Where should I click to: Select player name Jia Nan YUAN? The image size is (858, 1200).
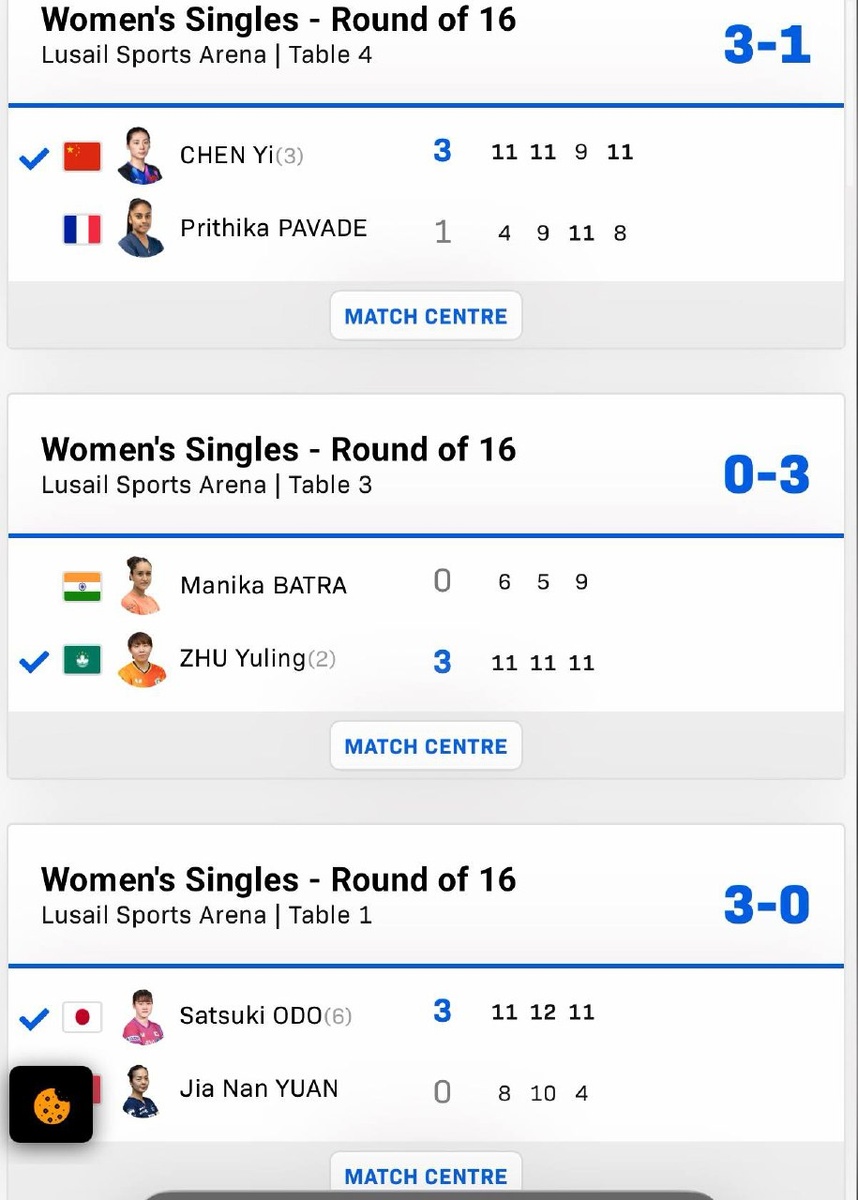259,1088
